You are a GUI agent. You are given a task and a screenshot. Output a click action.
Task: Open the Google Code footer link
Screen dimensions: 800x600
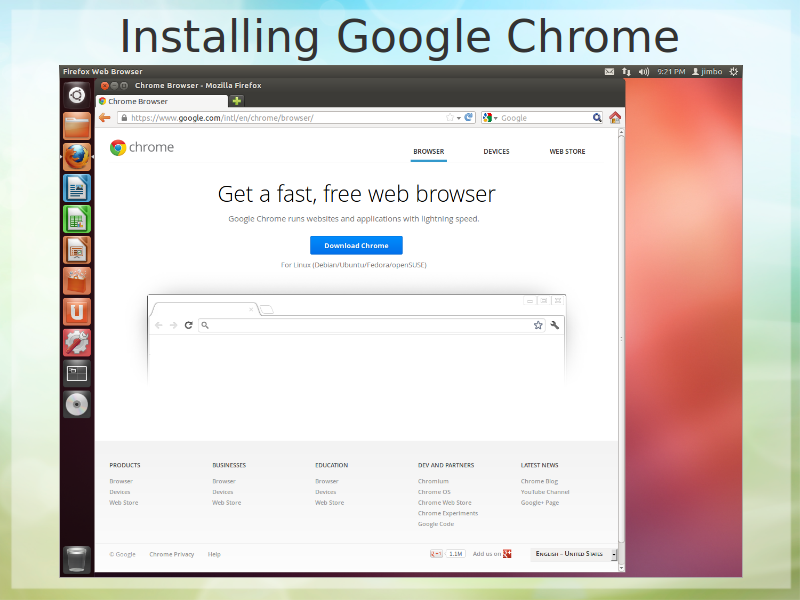[x=436, y=524]
